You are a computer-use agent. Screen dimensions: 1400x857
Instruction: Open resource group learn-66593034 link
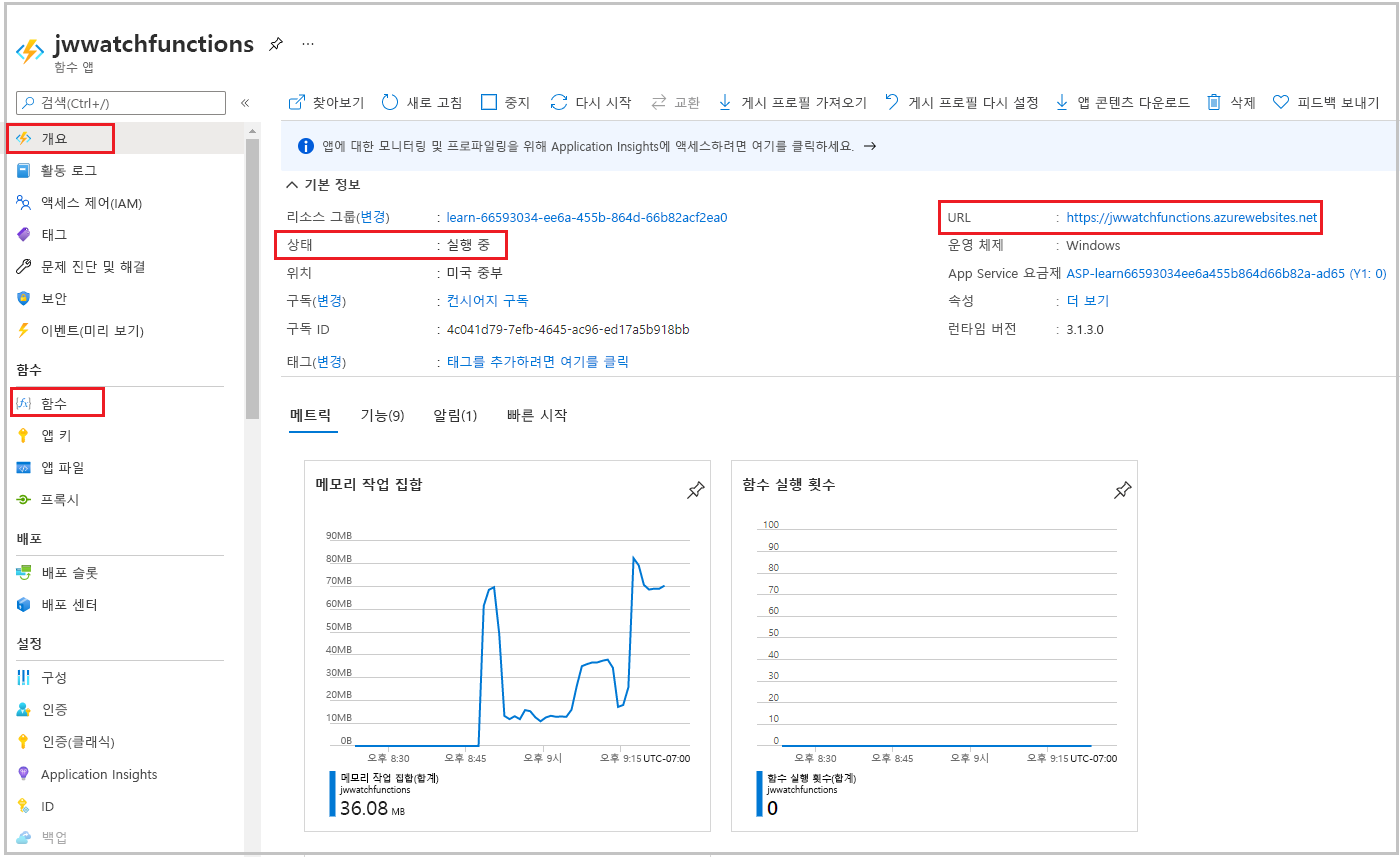(x=587, y=217)
